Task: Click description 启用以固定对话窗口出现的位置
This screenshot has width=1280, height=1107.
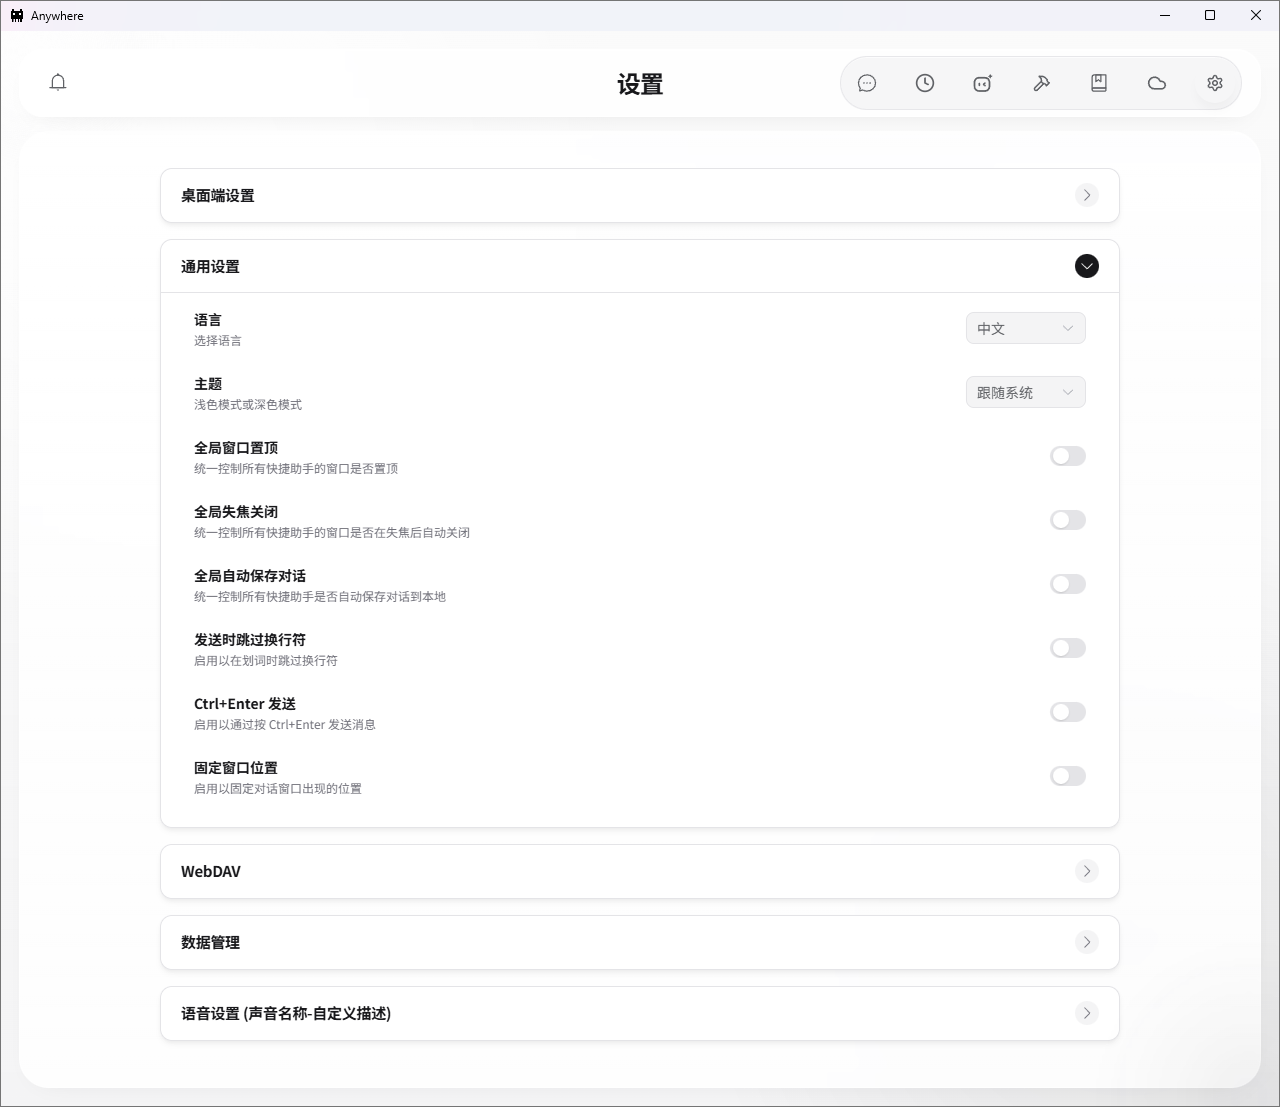Action: pos(278,789)
